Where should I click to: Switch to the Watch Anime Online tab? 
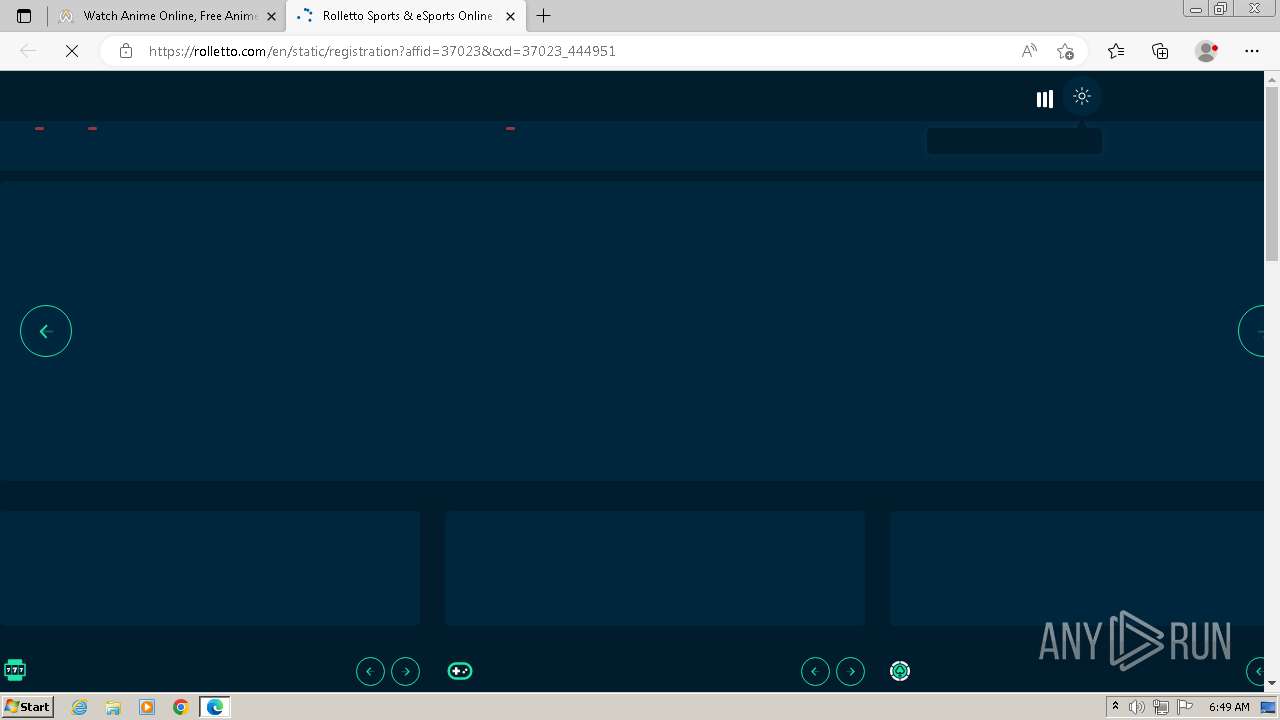pos(167,16)
